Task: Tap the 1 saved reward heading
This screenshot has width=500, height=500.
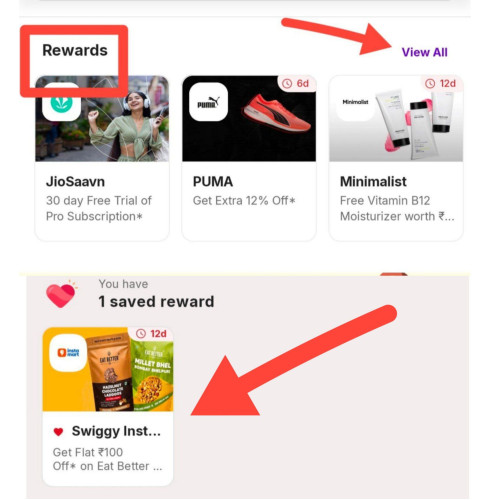Action: pyautogui.click(x=156, y=302)
